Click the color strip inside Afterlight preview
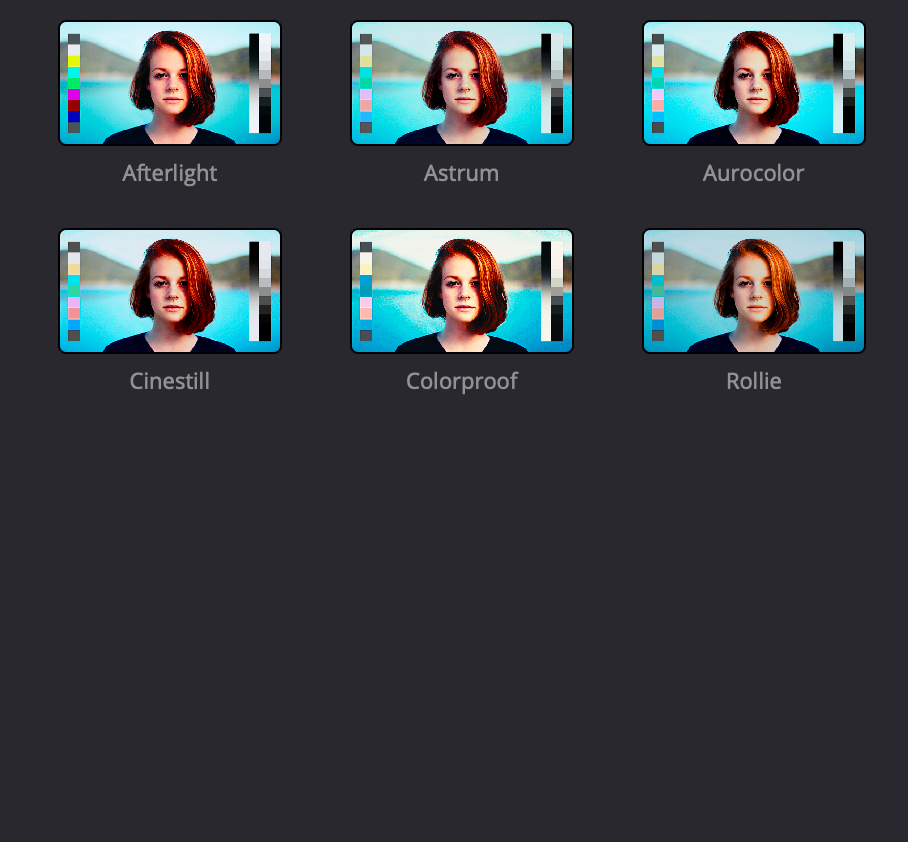The height and width of the screenshot is (842, 908). (x=75, y=82)
